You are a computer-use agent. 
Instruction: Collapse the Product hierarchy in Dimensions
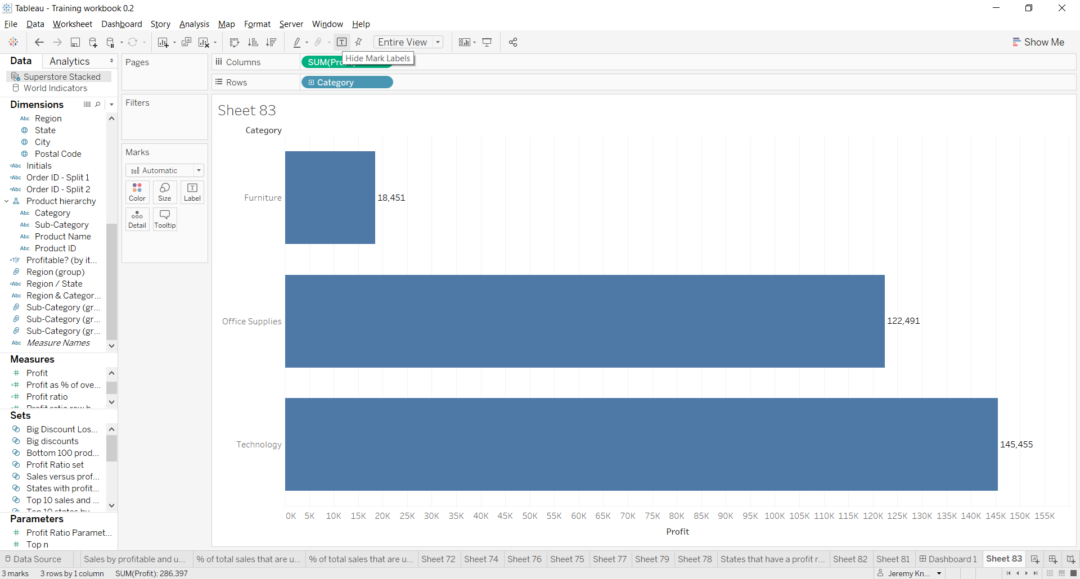click(x=6, y=201)
